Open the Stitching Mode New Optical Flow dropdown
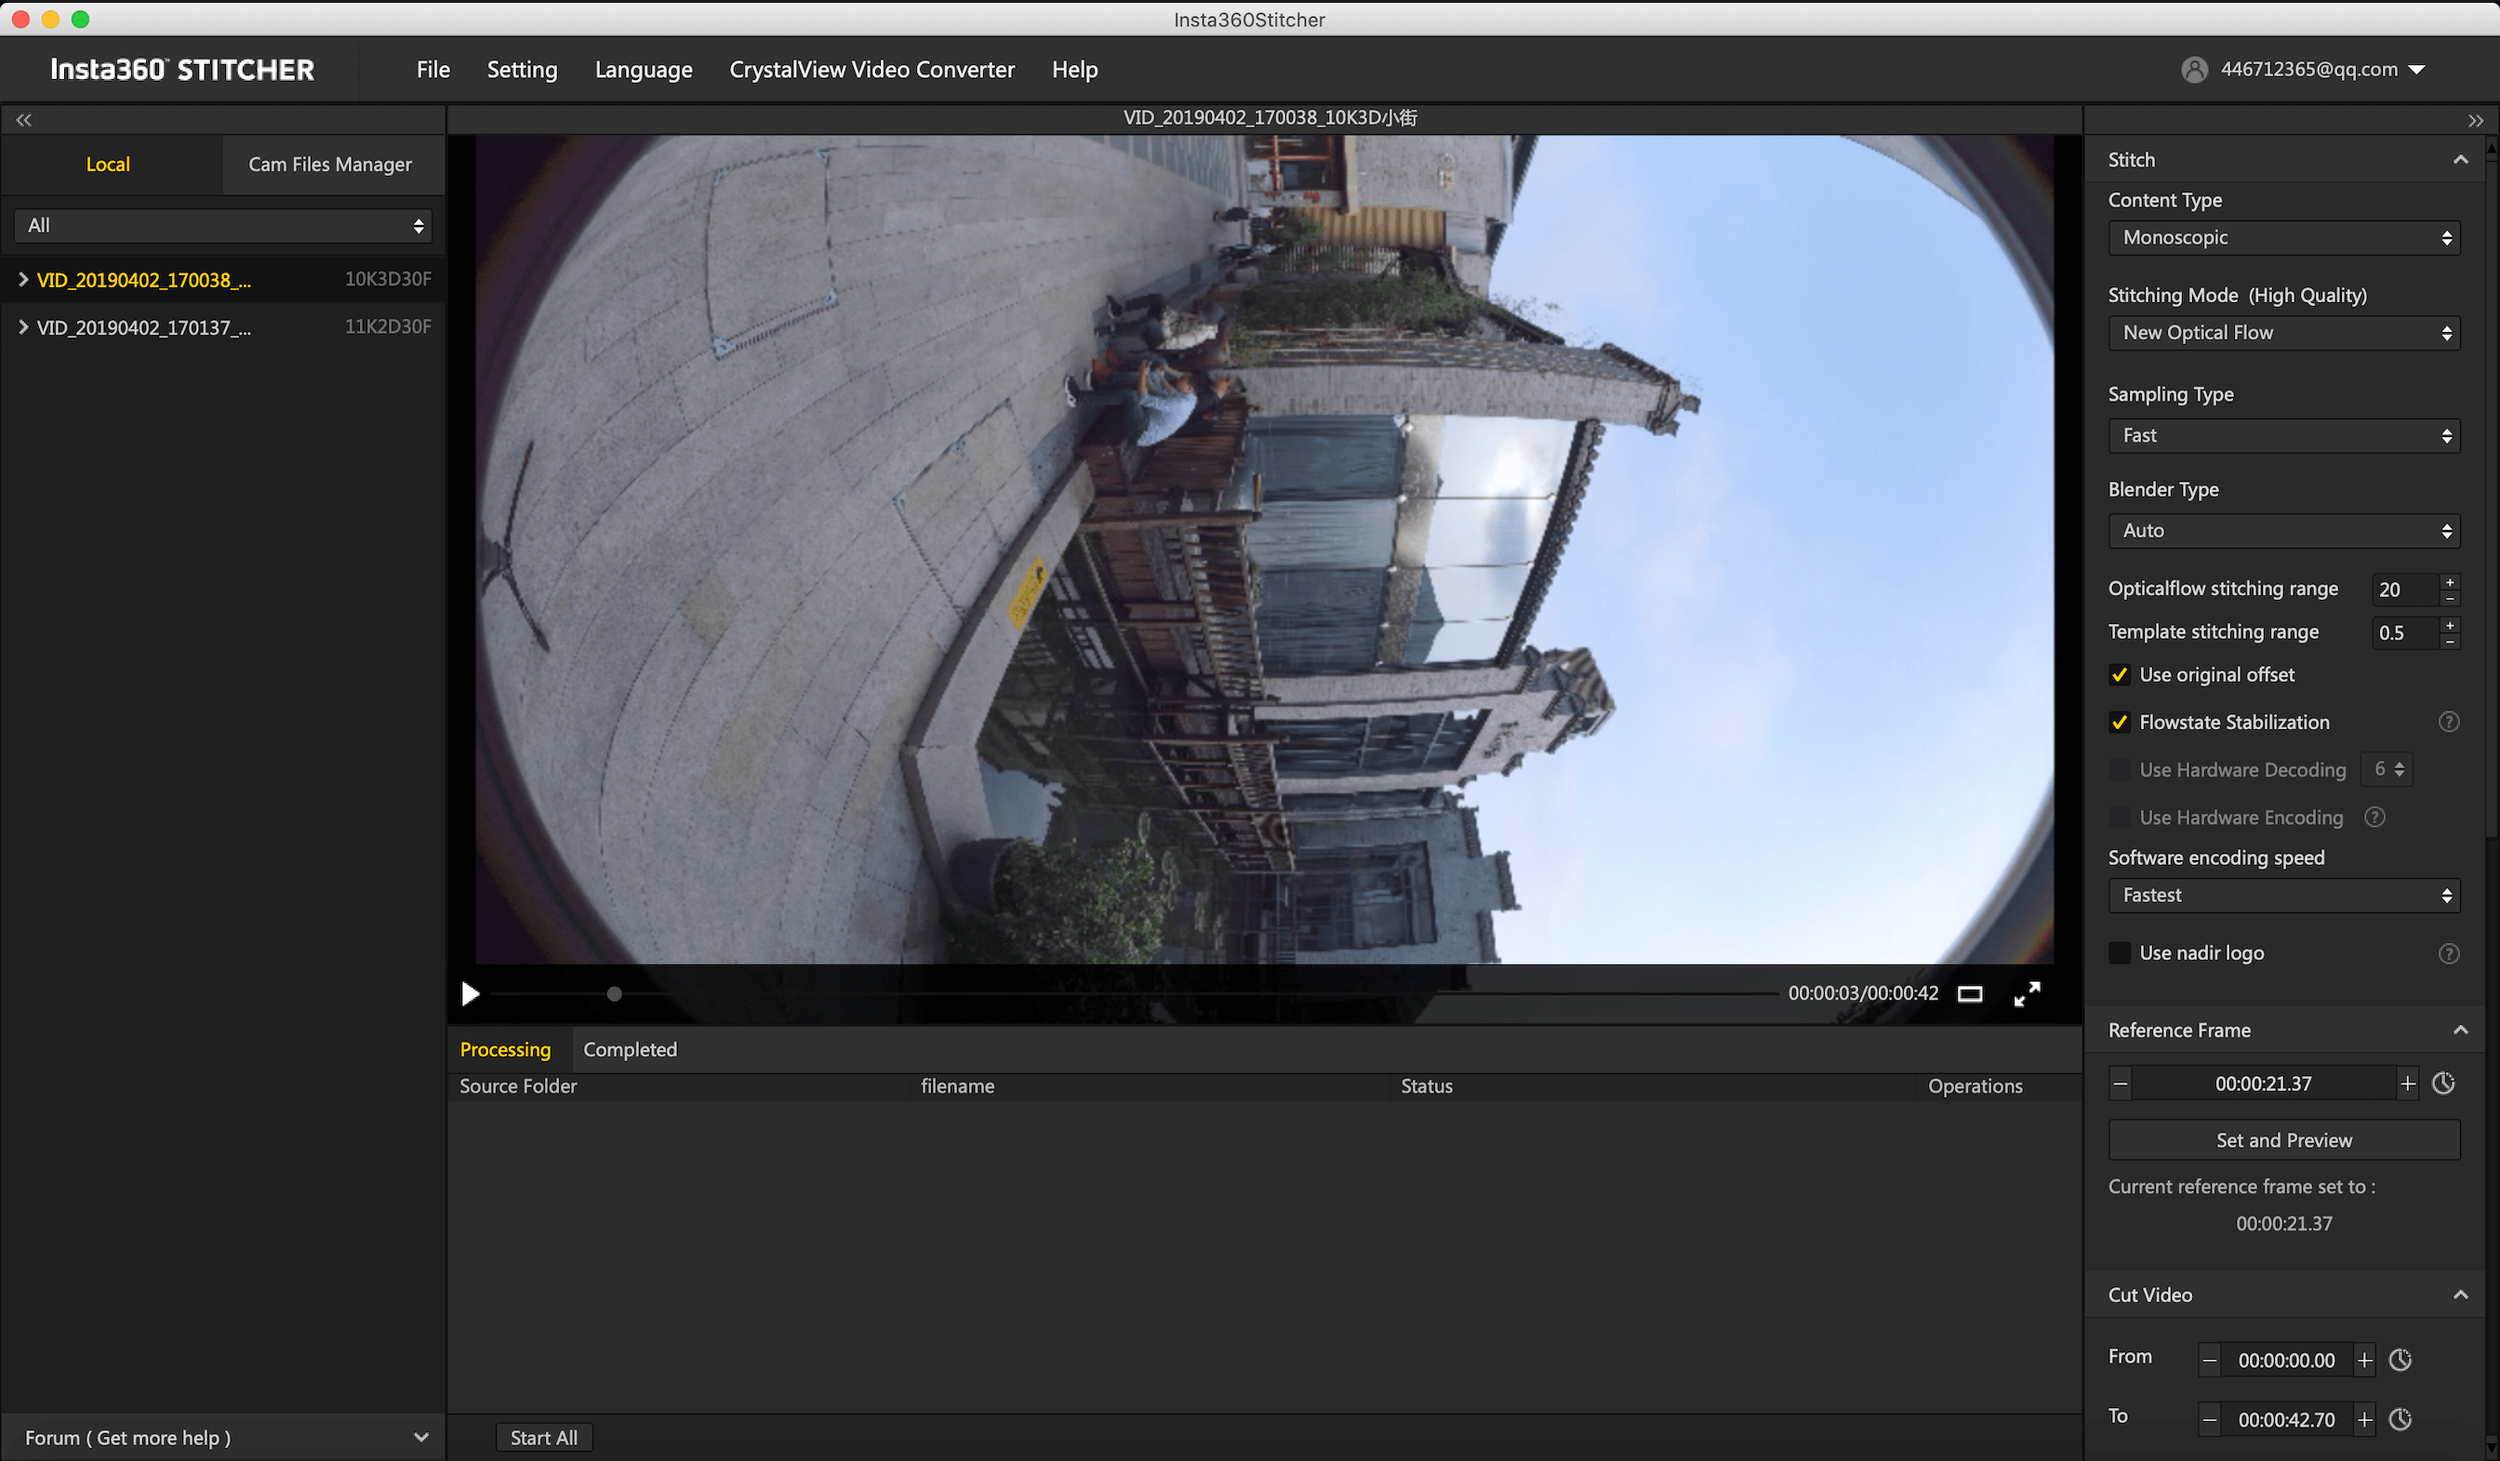Viewport: 2500px width, 1461px height. [2283, 333]
